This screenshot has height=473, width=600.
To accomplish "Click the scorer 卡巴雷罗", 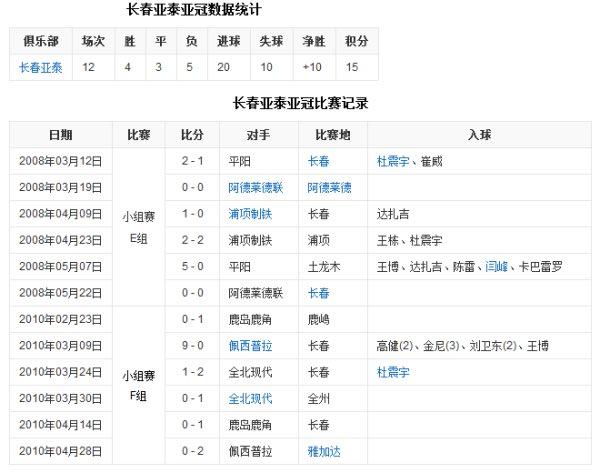I will pos(541,266).
